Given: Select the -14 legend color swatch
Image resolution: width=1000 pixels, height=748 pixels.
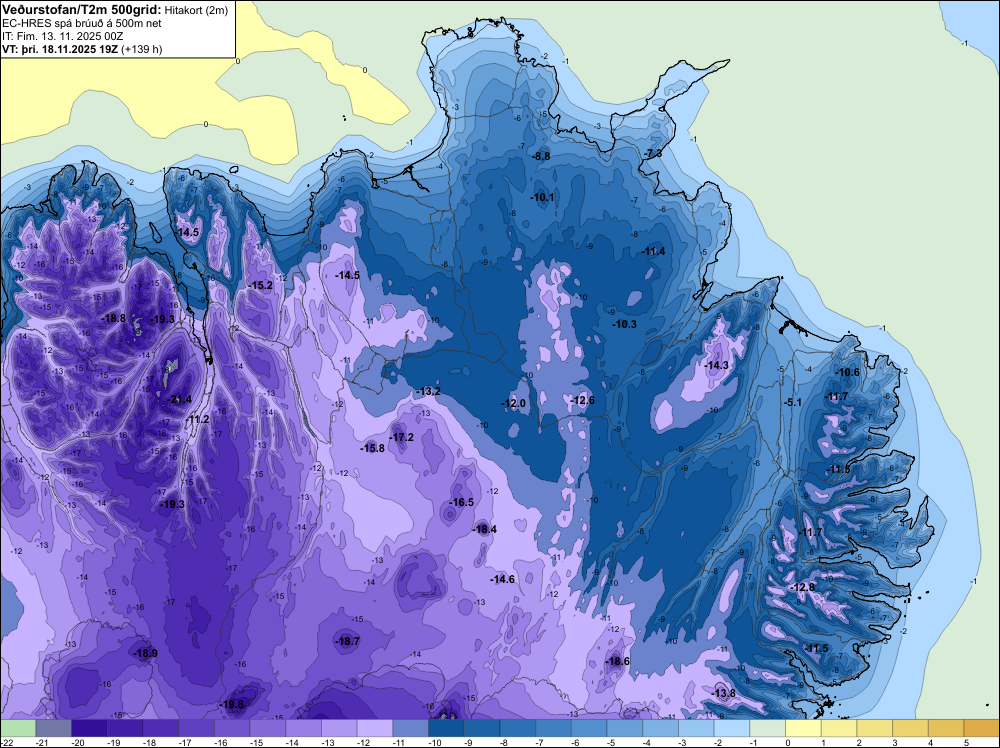Looking at the screenshot, I should [304, 728].
